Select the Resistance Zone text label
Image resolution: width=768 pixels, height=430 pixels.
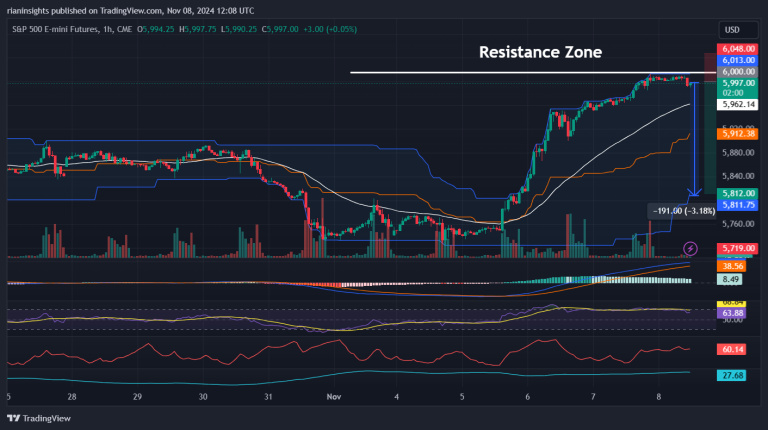[x=540, y=51]
